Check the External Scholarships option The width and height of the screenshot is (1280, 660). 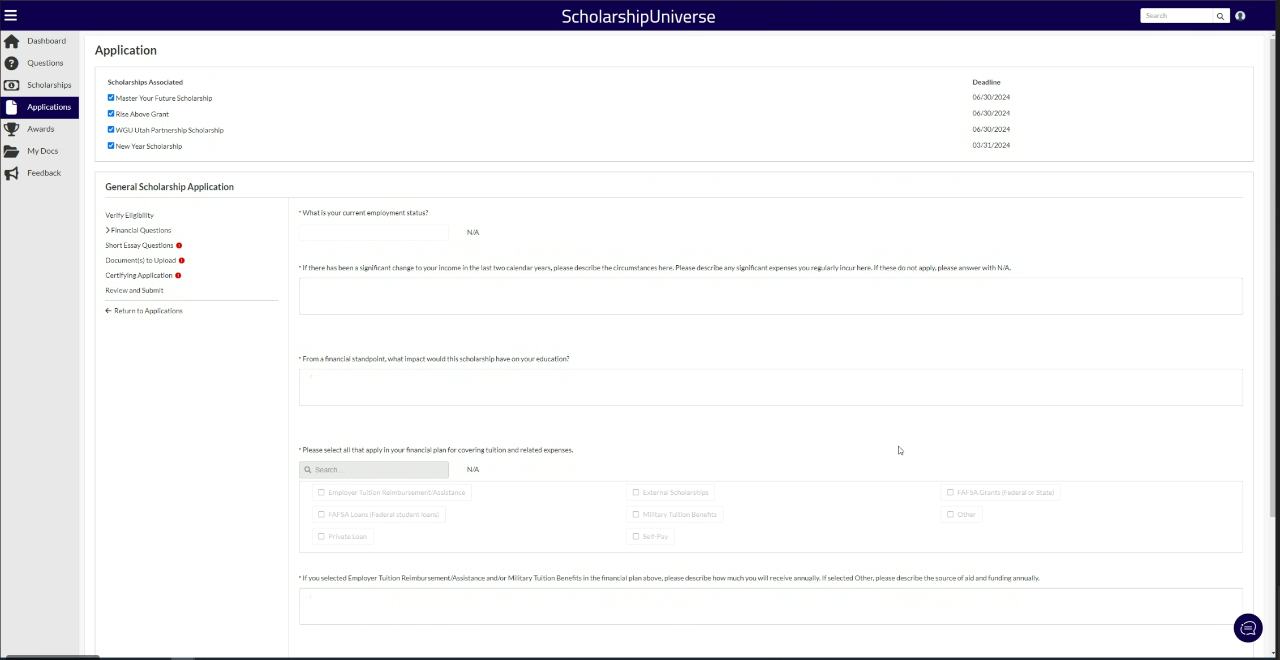636,492
